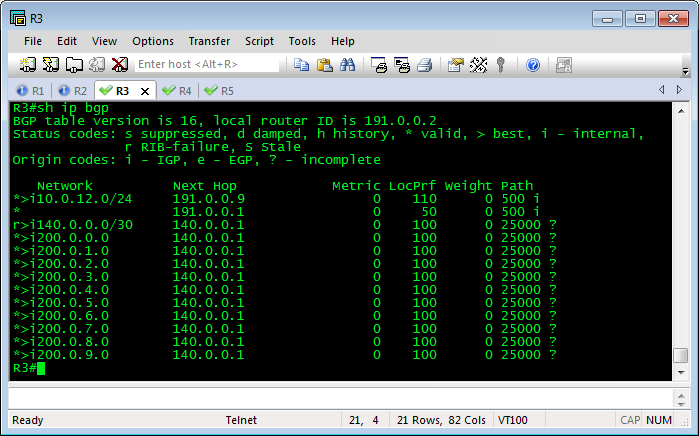Click the terminal scrollbar down arrow
This screenshot has width=699, height=436.
point(681,372)
